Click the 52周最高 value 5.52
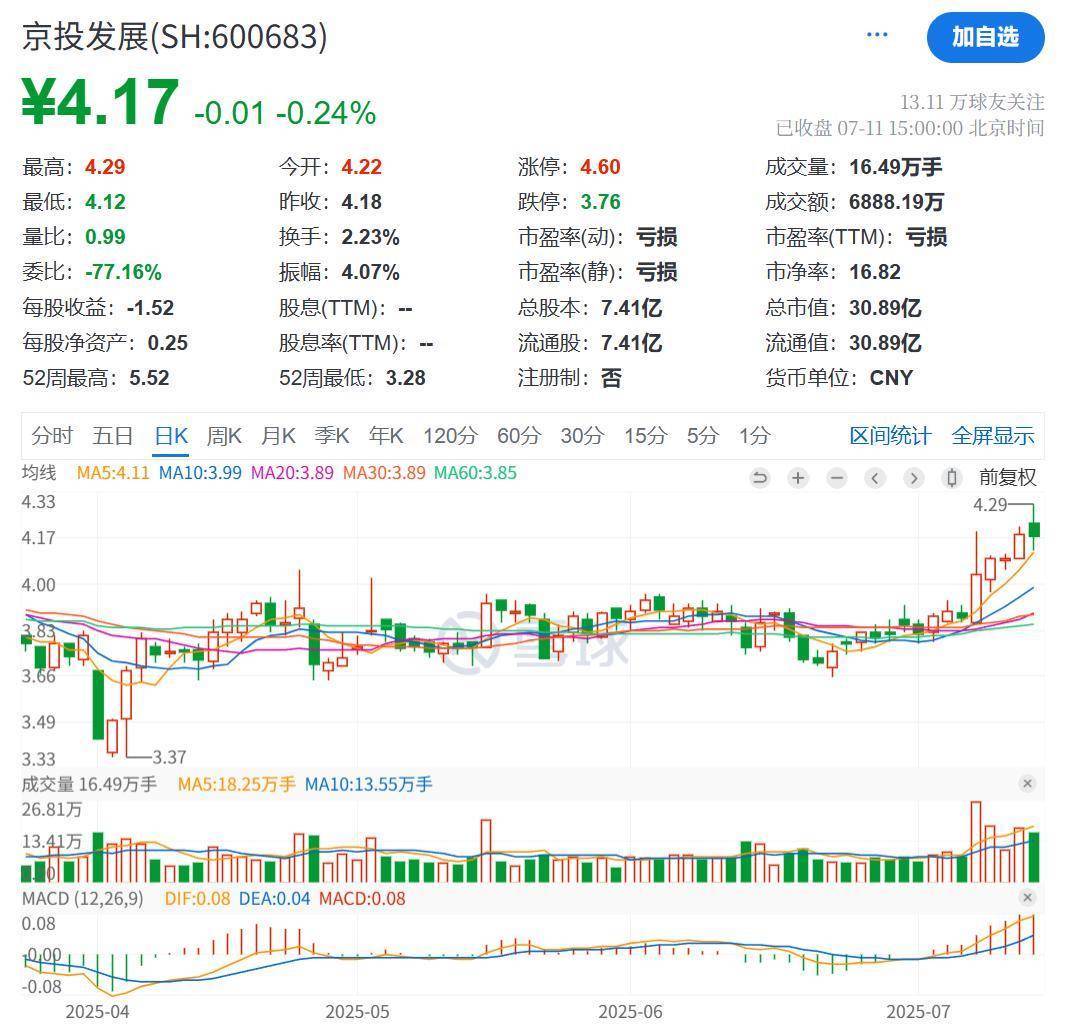Image resolution: width=1067 pixels, height=1035 pixels. click(x=149, y=378)
